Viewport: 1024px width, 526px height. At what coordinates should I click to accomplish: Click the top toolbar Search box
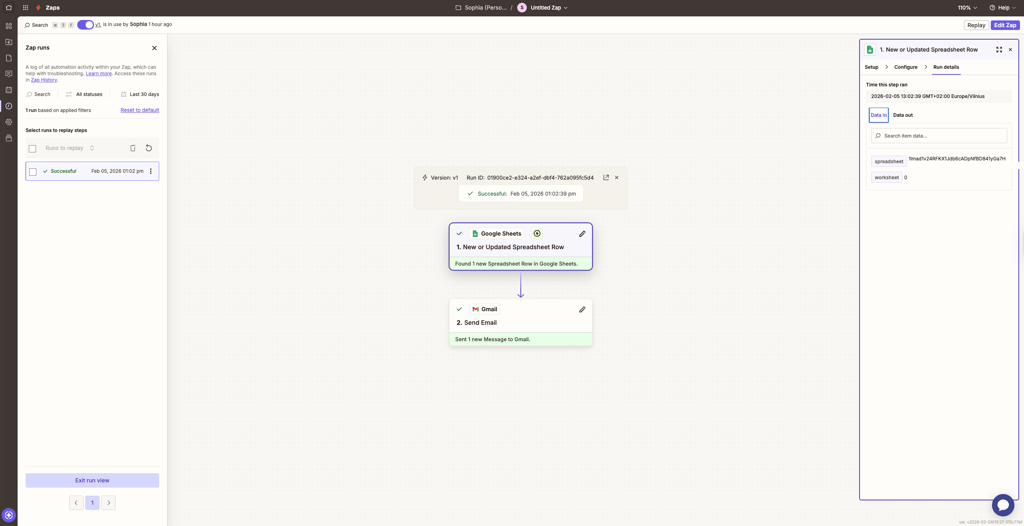pos(36,25)
